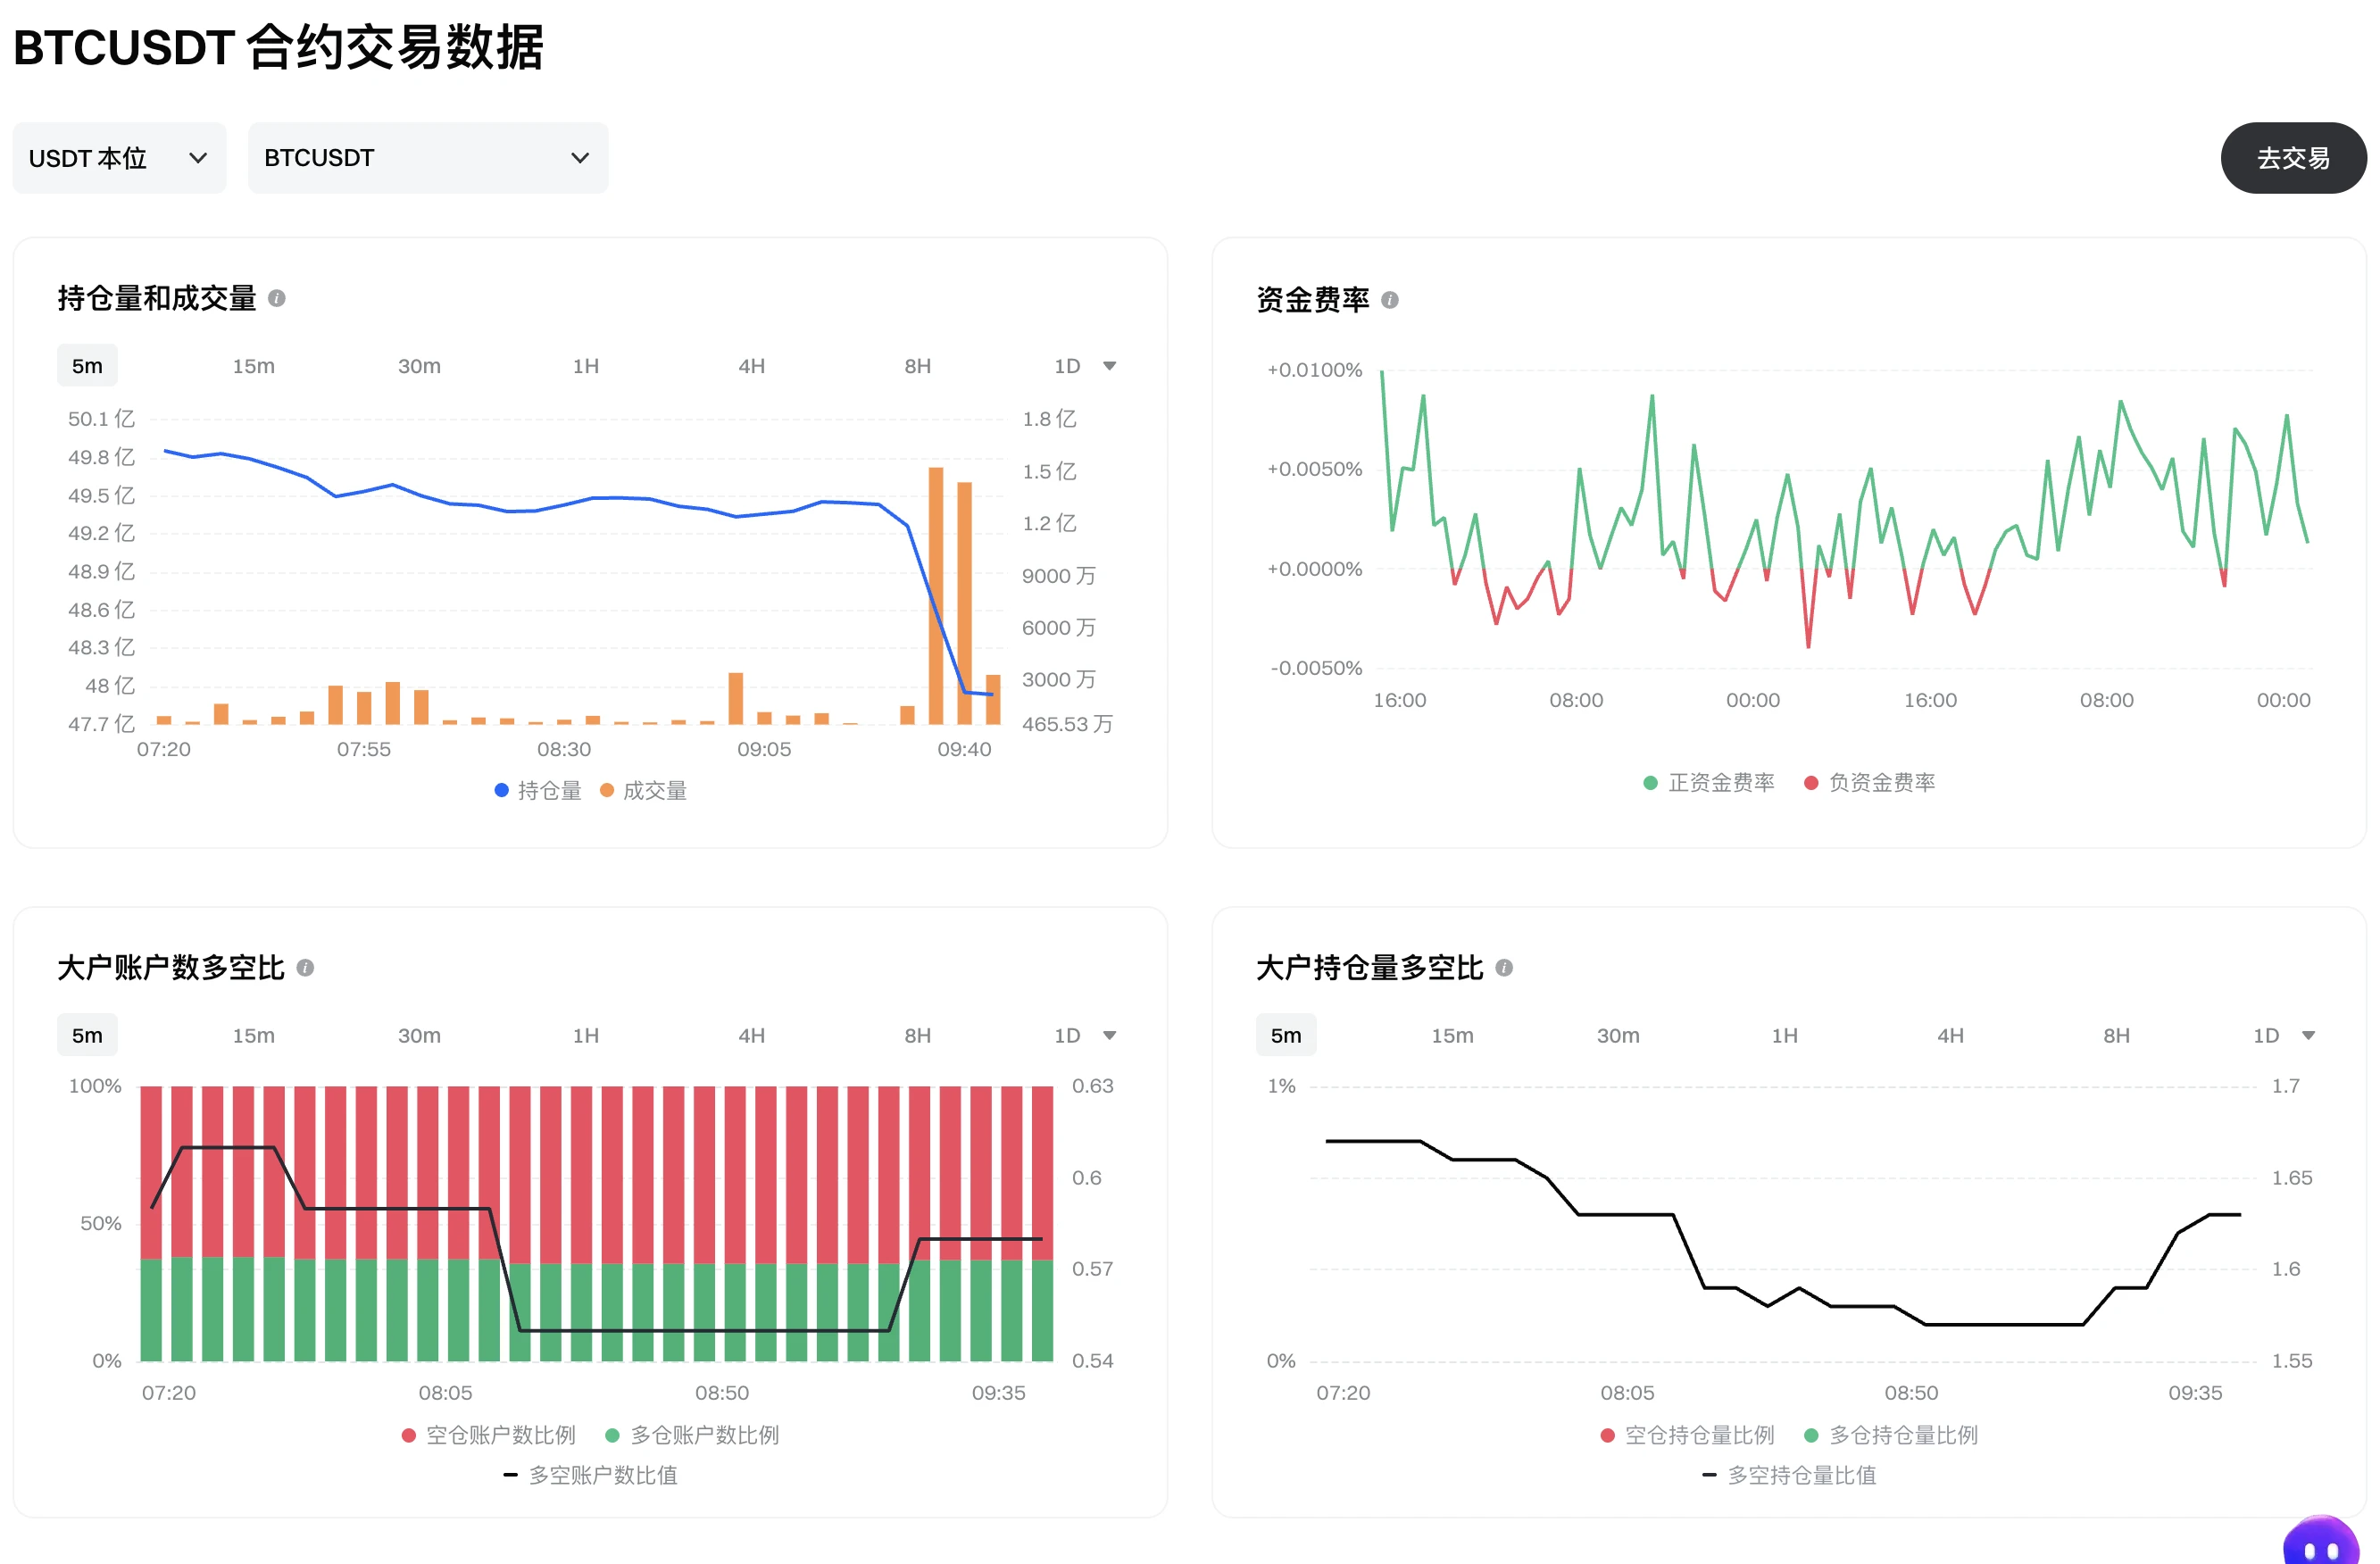Click info icon beside 大户账户数多空比 title

click(x=305, y=968)
